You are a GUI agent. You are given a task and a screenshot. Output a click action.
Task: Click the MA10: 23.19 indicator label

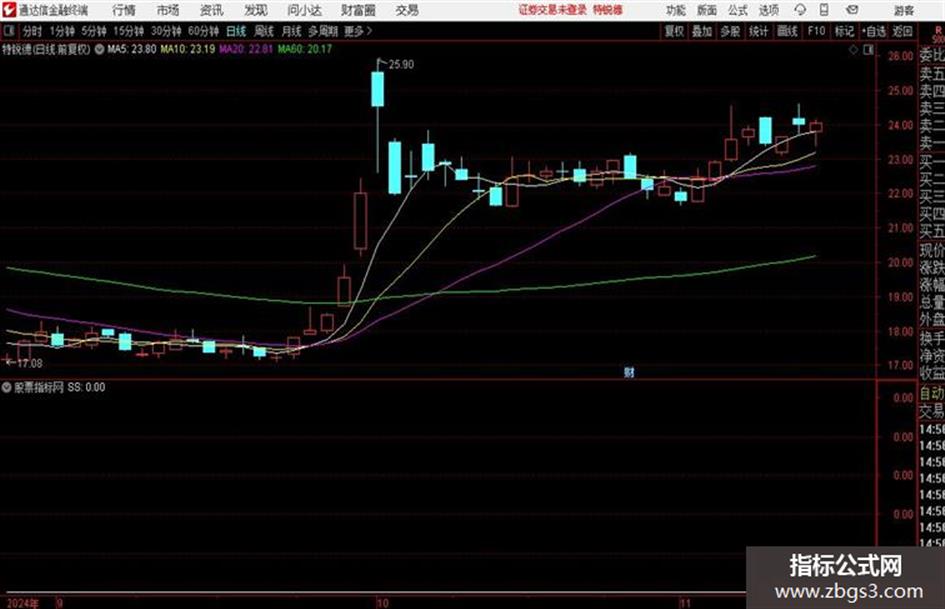[x=187, y=49]
